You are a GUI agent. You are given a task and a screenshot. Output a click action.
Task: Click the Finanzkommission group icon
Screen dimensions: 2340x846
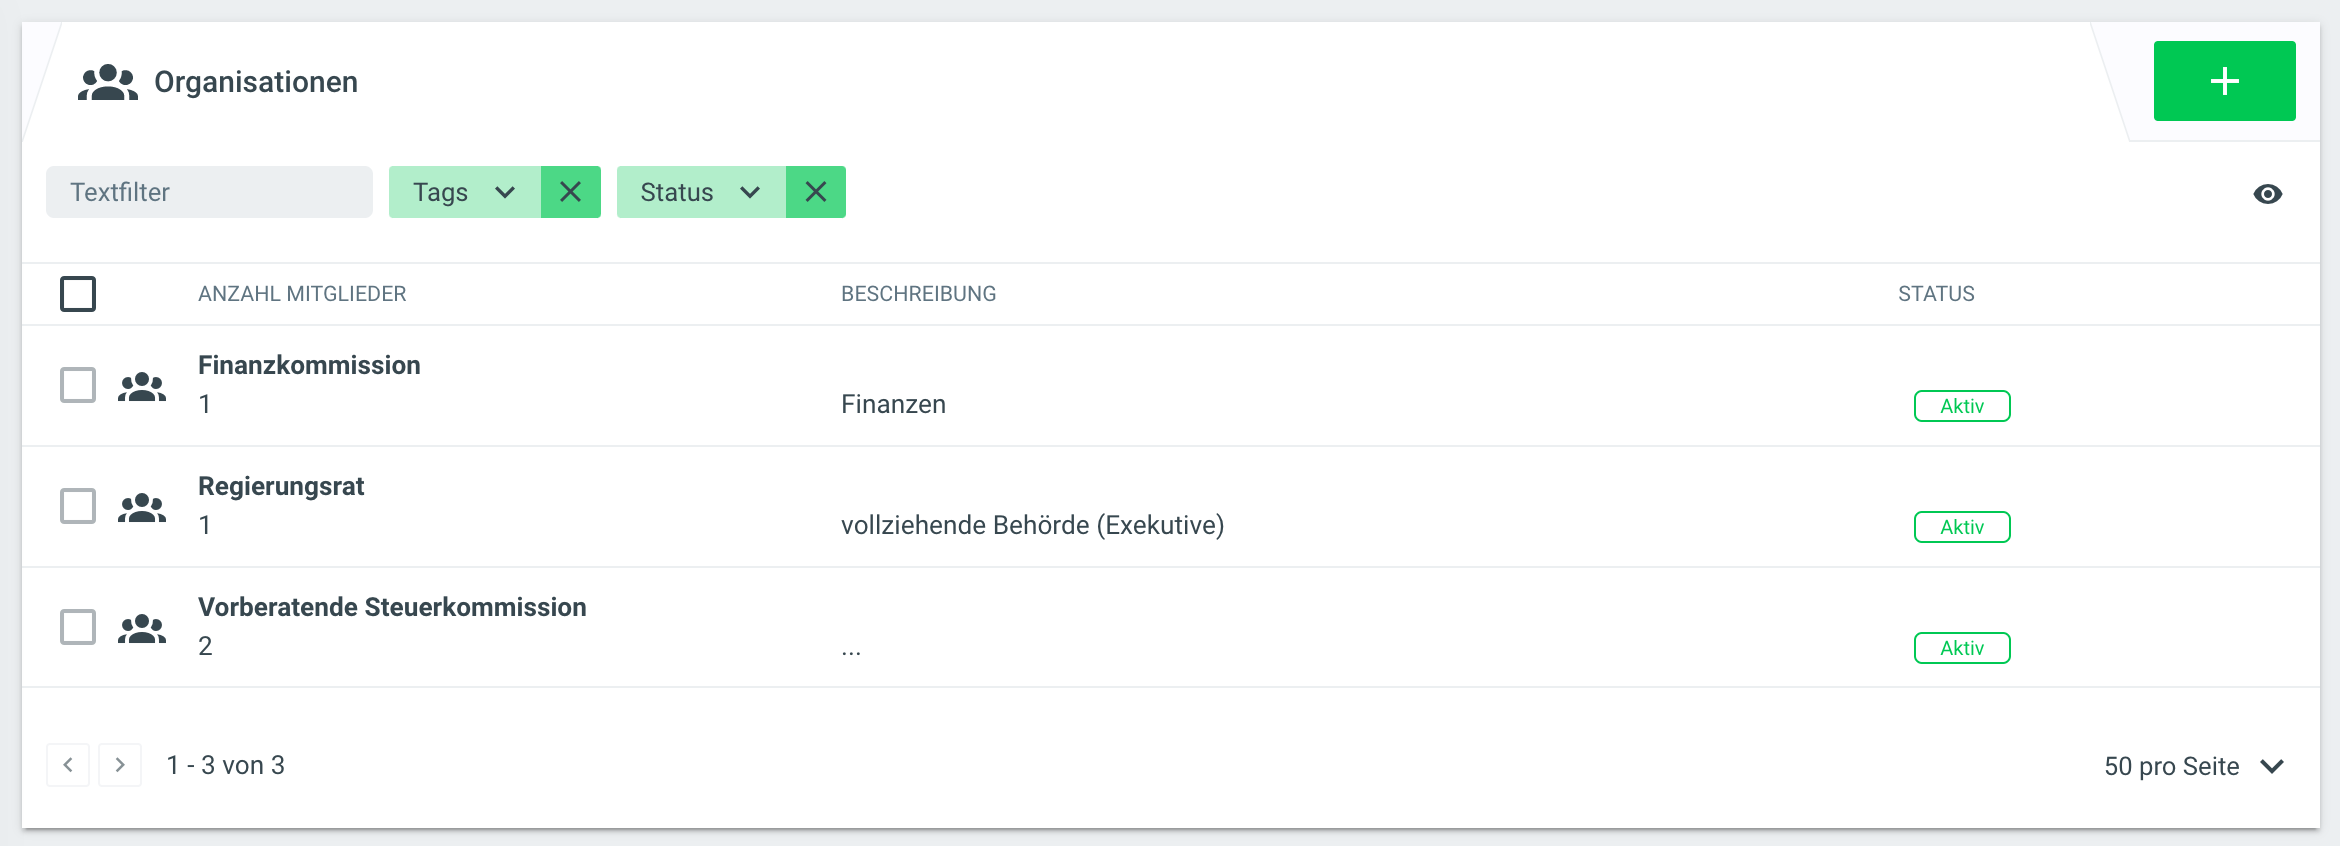pos(142,386)
